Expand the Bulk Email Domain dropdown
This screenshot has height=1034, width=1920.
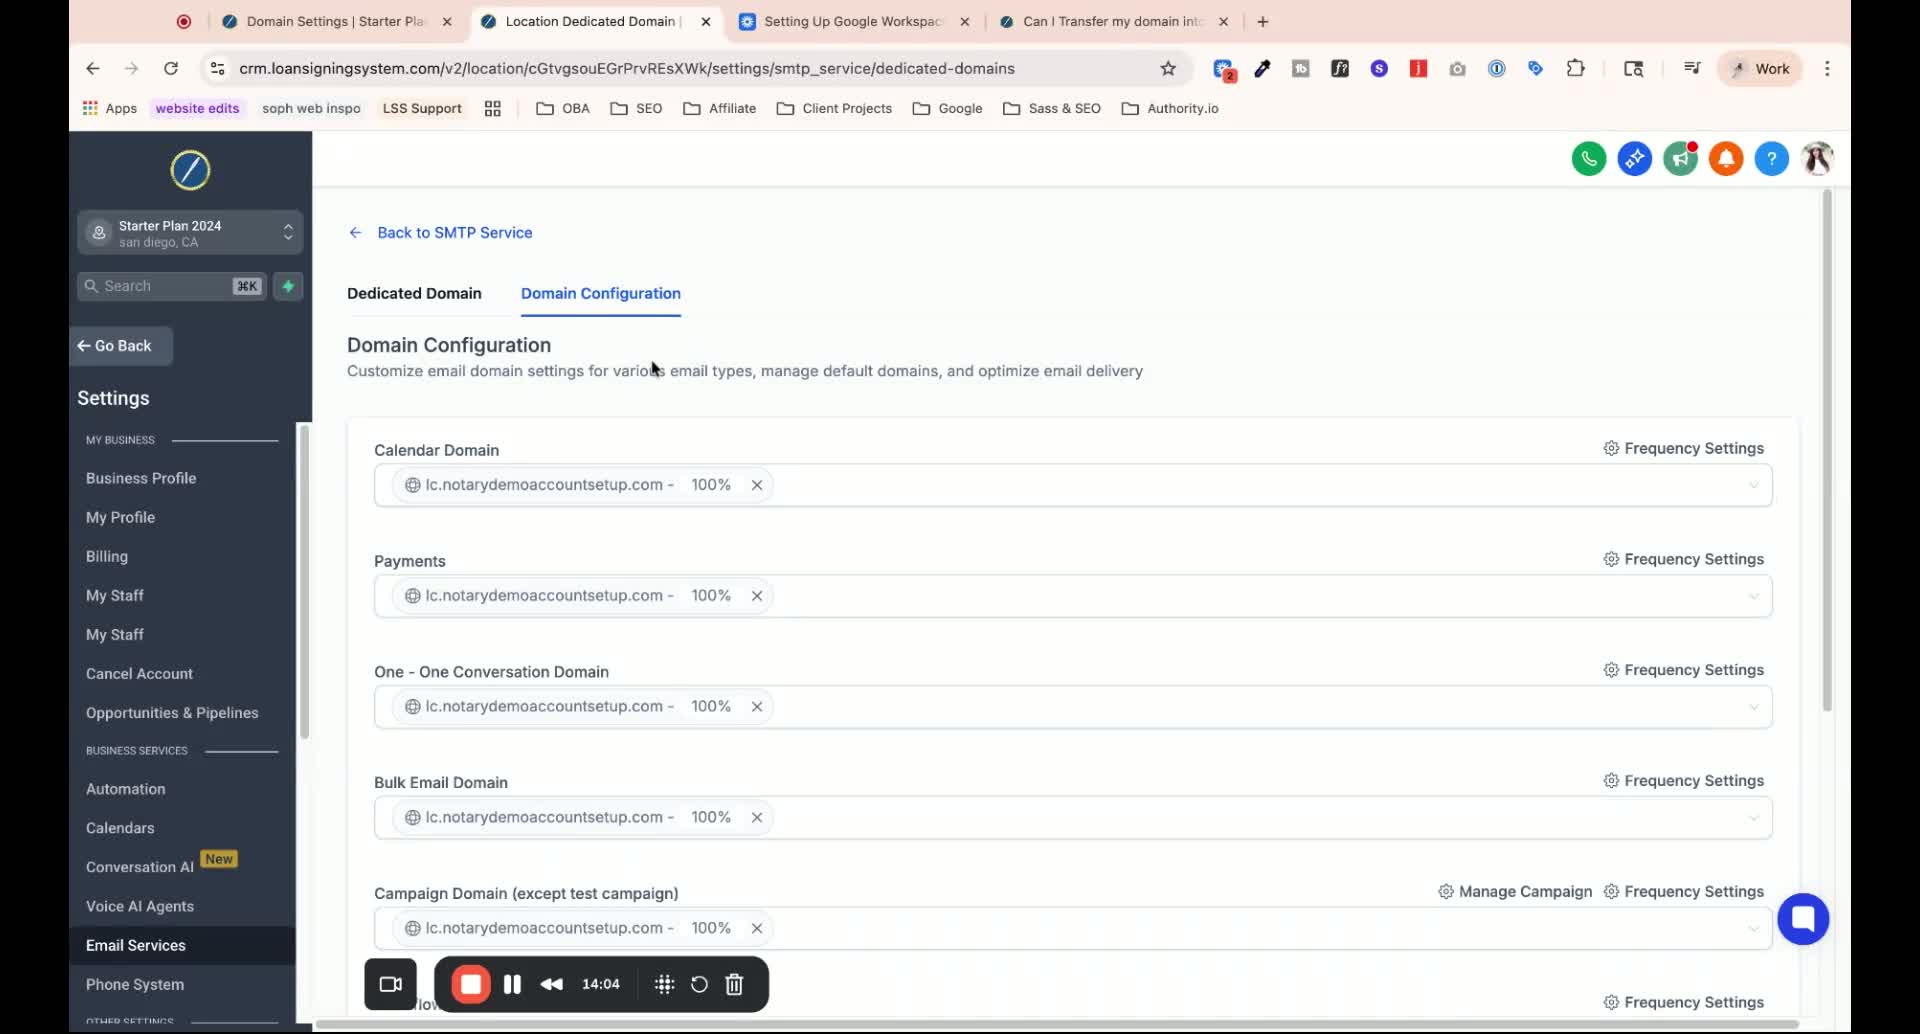point(1753,819)
